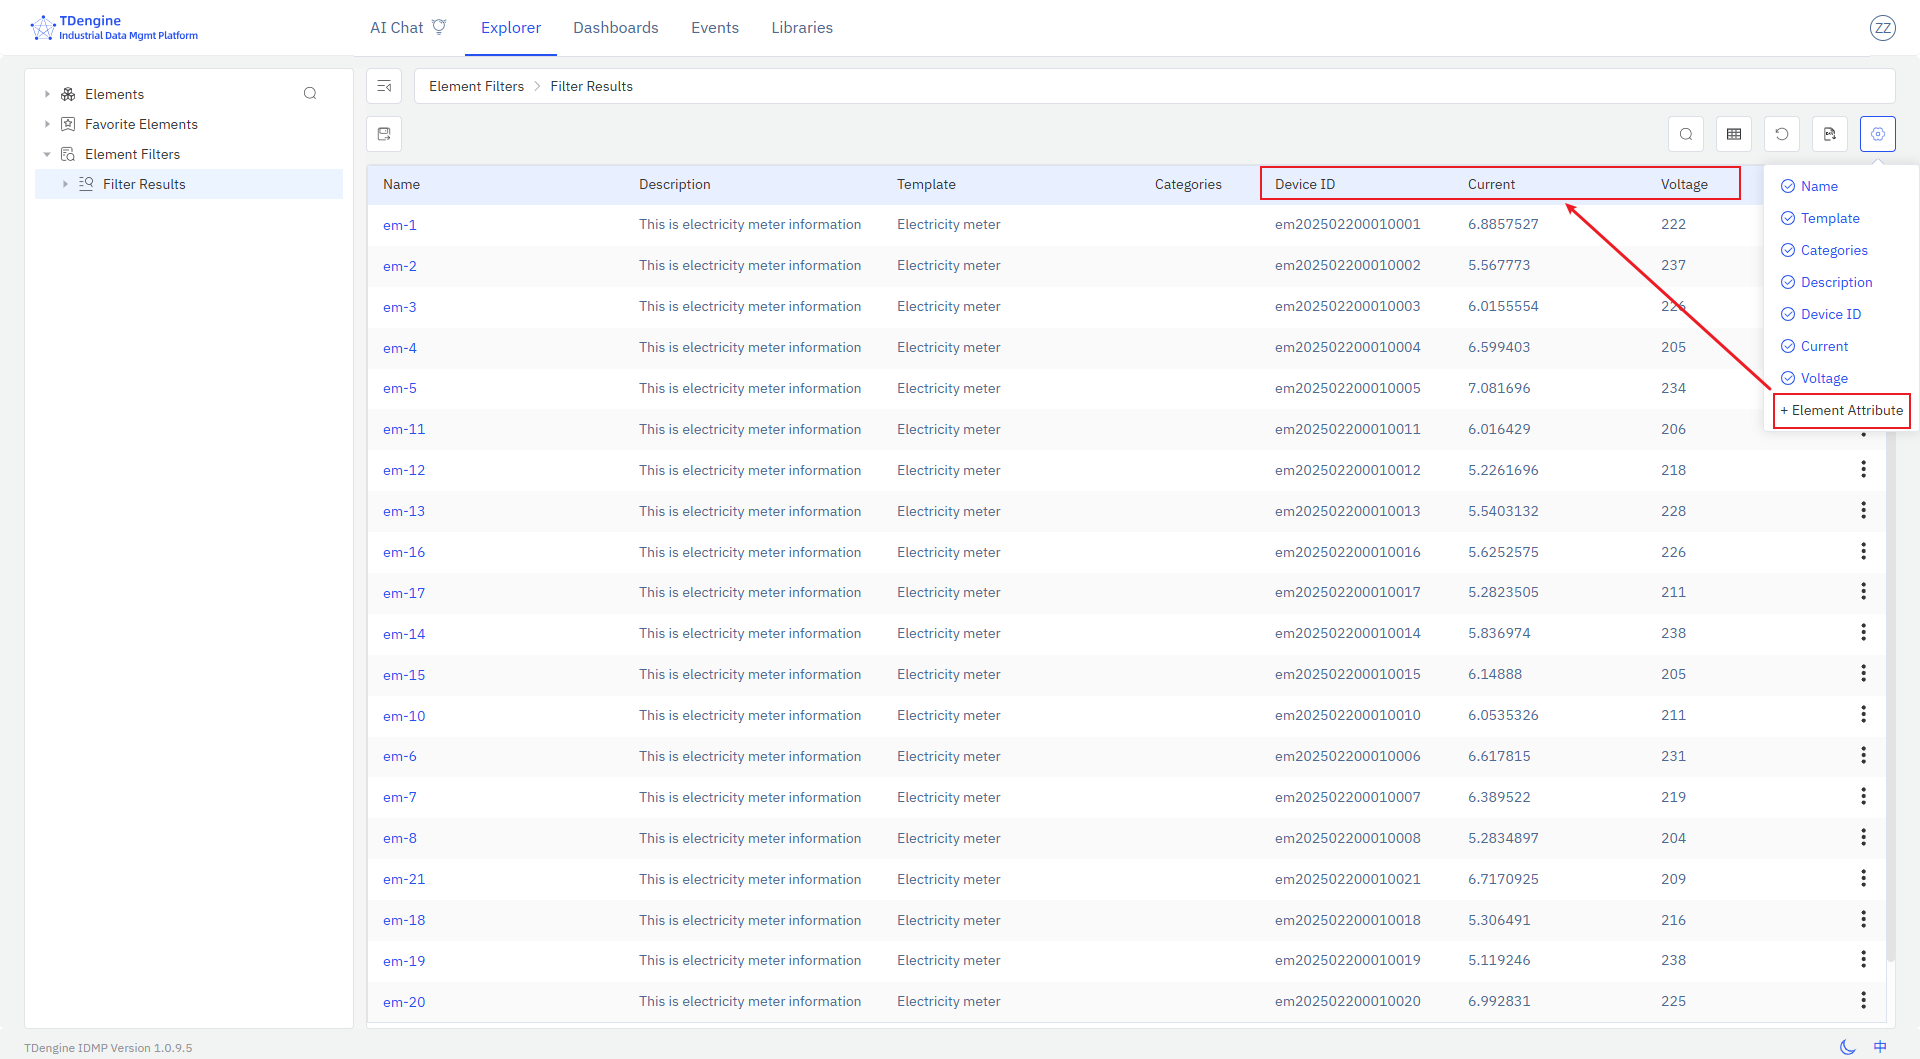
Task: Switch to the Dashboards tab
Action: [x=616, y=27]
